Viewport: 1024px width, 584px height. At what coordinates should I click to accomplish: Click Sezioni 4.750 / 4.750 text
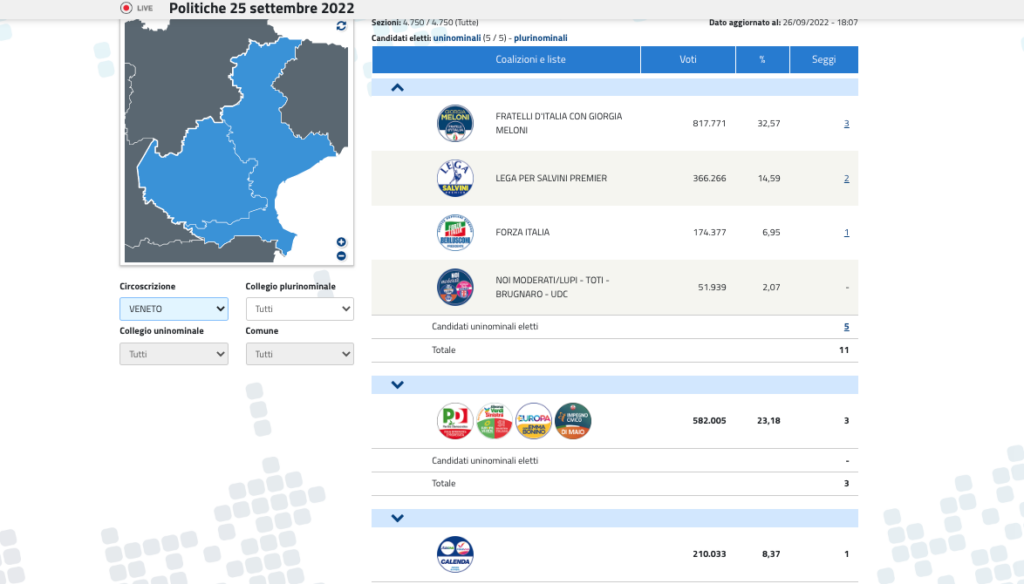click(424, 22)
